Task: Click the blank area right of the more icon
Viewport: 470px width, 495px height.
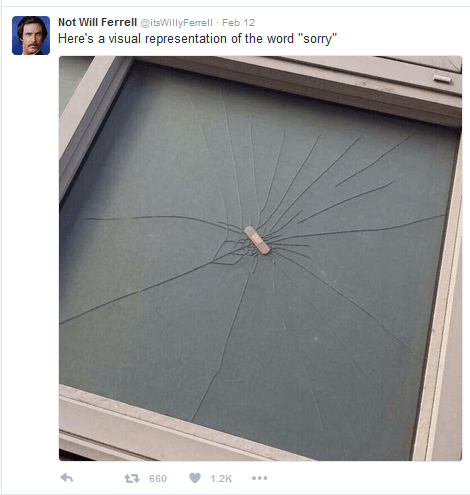Action: tap(367, 478)
